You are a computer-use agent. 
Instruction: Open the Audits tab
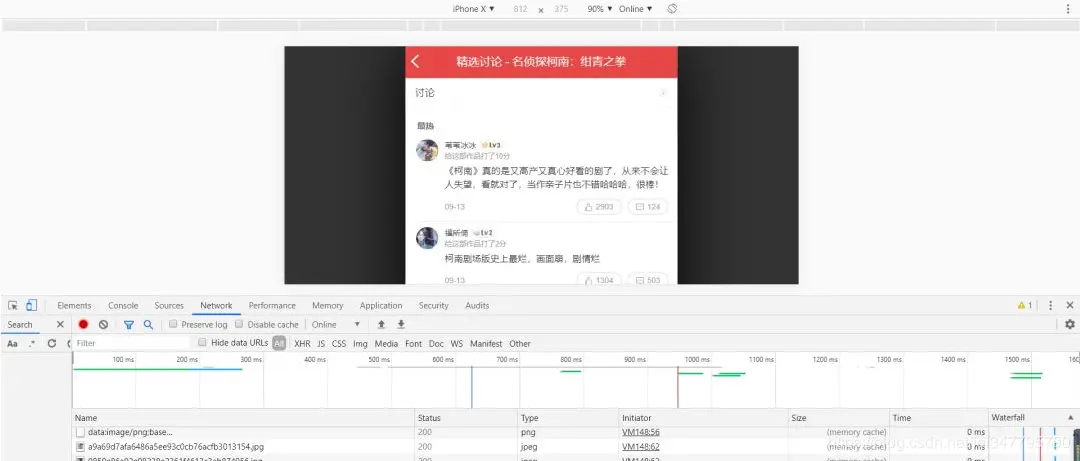(477, 305)
